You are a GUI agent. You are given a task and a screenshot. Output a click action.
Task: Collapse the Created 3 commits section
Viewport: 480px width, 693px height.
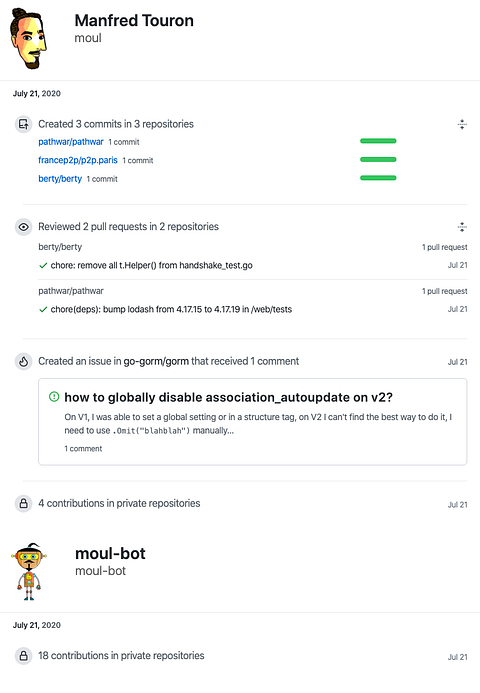tap(462, 124)
